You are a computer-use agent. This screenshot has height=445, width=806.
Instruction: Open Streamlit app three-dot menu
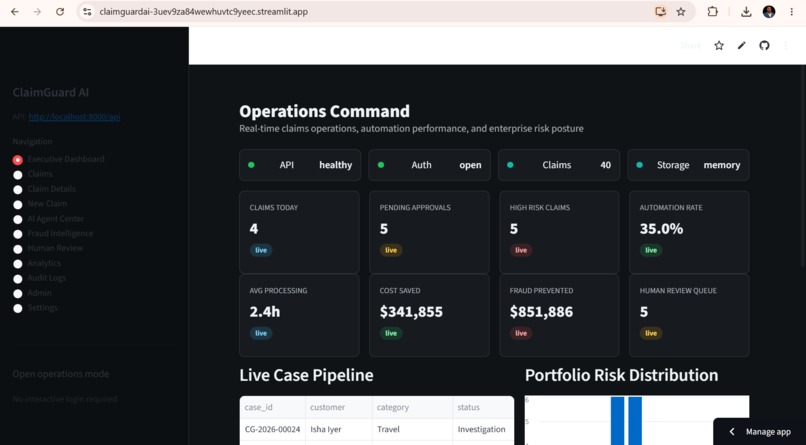coord(786,46)
